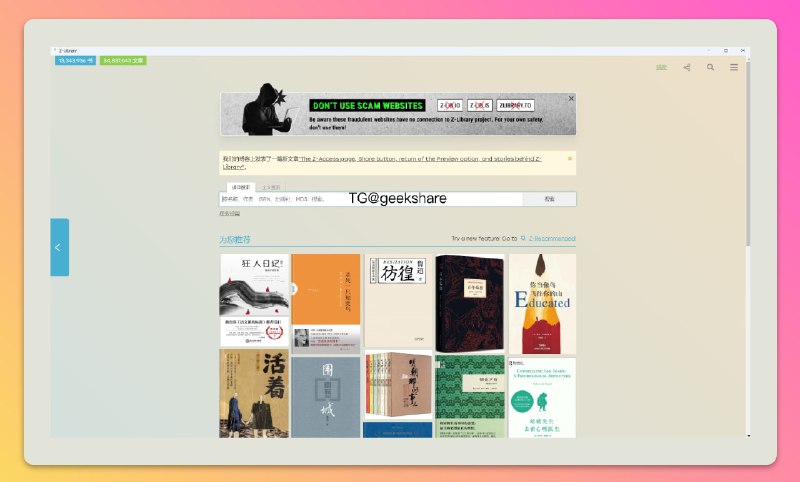The height and width of the screenshot is (482, 800).
Task: Dismiss the yellow blog notification bar
Action: pos(570,158)
